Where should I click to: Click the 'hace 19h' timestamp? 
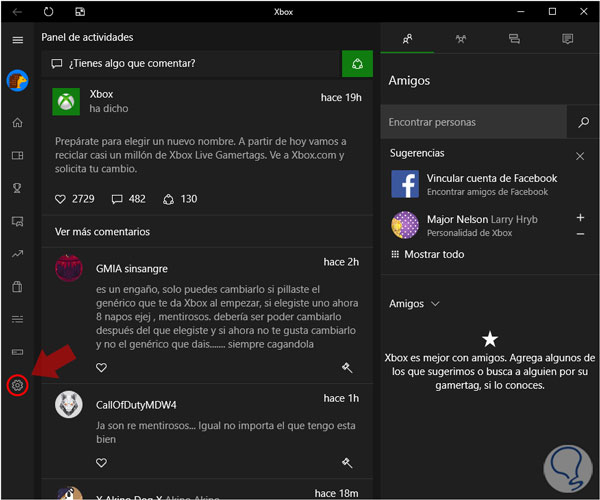pos(341,98)
